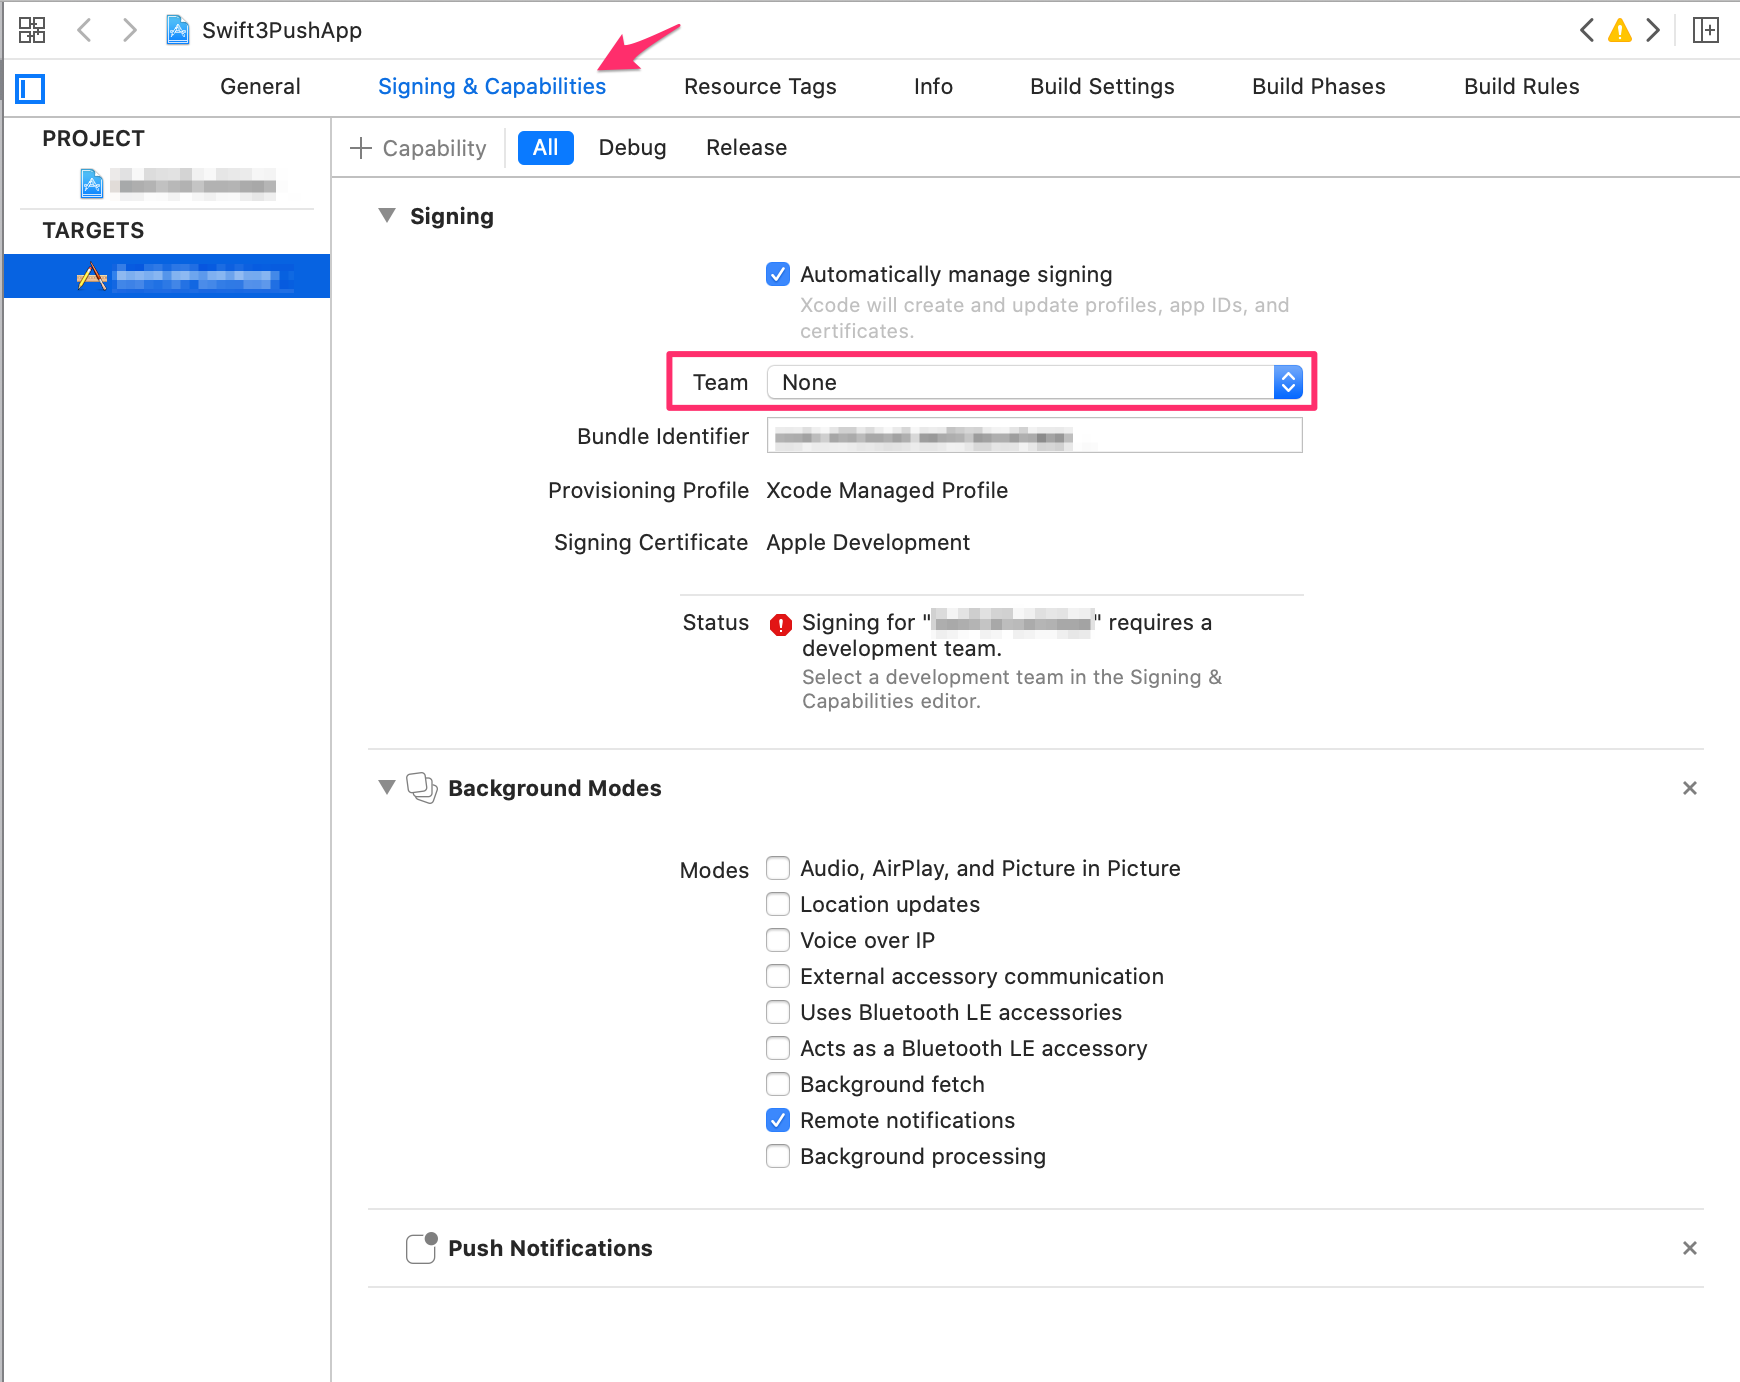Click the red signing error status icon
The height and width of the screenshot is (1382, 1740).
click(x=780, y=625)
